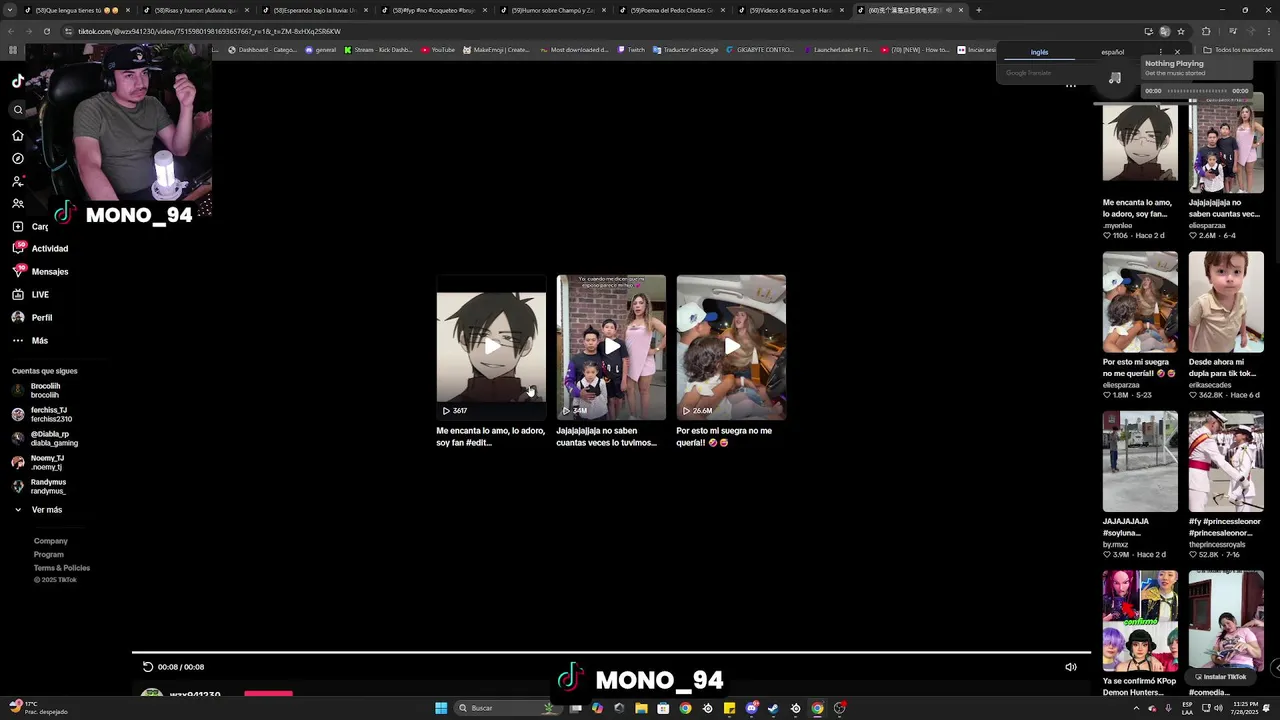Image resolution: width=1280 pixels, height=720 pixels.
Task: Click the browser Reload button
Action: click(x=46, y=31)
